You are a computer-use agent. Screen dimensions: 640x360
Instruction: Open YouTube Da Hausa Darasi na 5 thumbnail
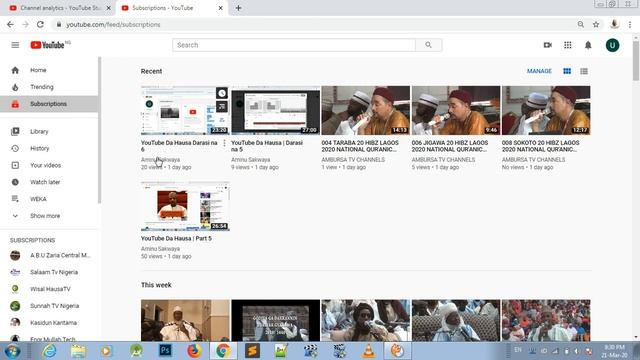pyautogui.click(x=276, y=110)
